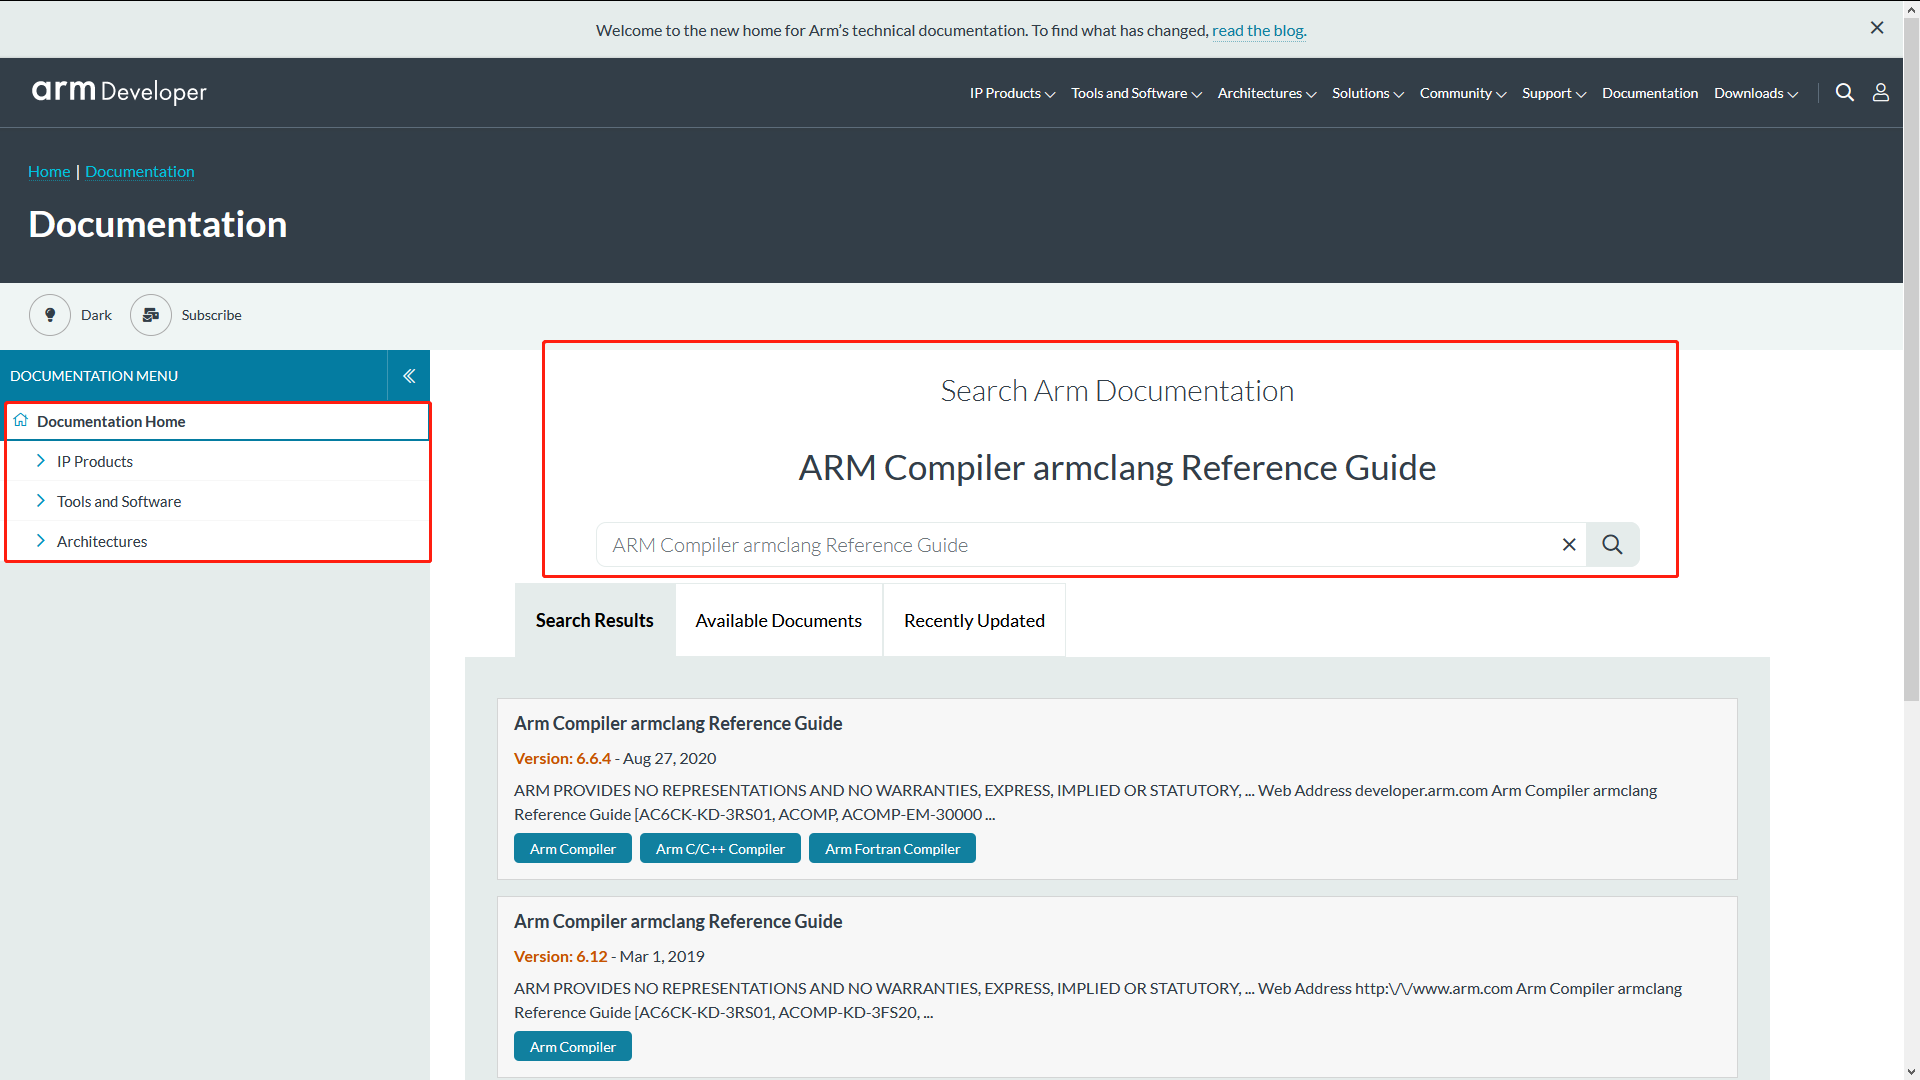Click 'Version: 6.12' text

click(x=561, y=956)
